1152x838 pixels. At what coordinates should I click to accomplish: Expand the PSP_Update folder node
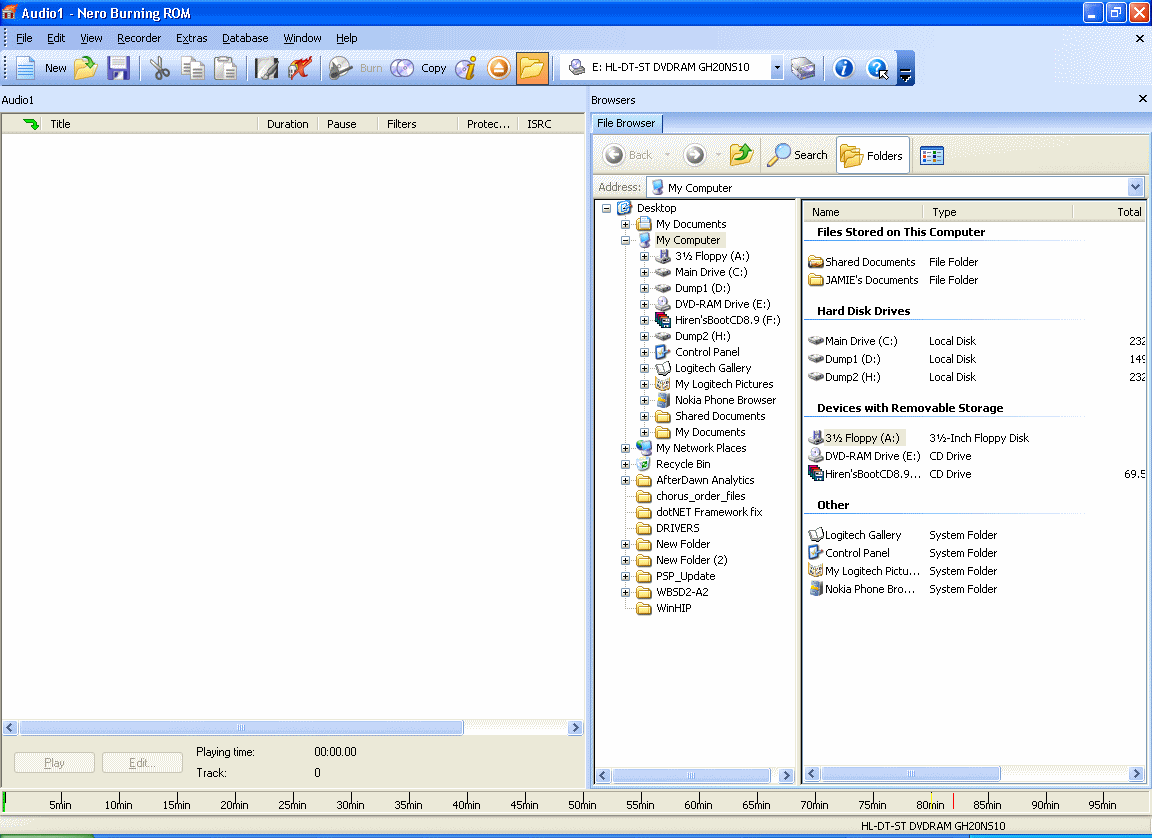[625, 577]
